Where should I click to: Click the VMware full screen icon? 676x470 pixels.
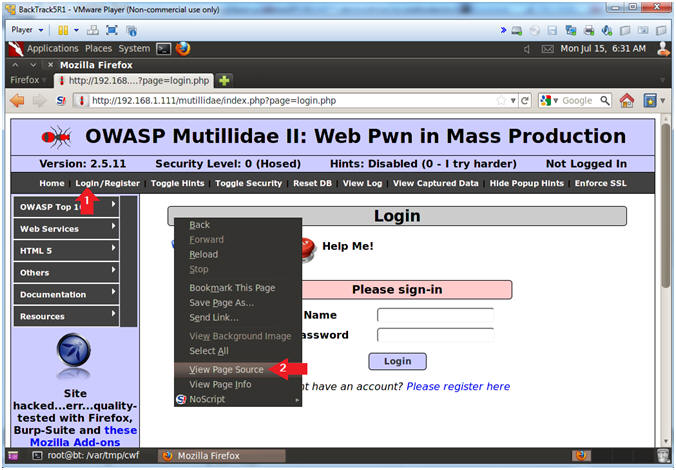[x=112, y=30]
